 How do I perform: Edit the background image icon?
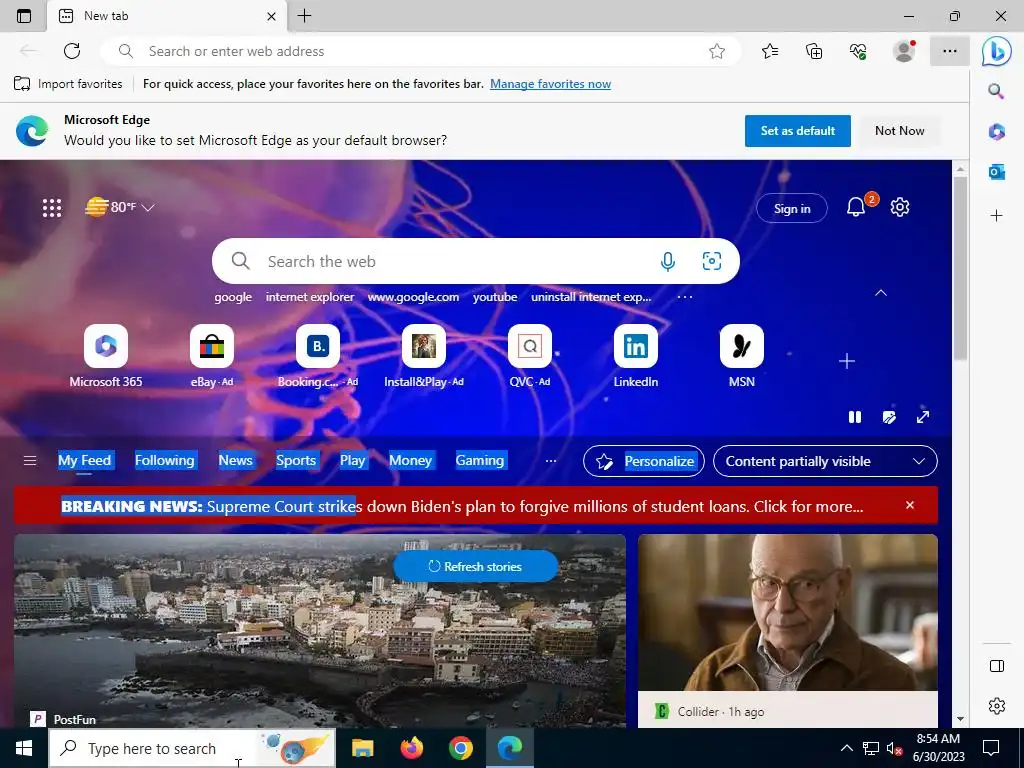pos(889,417)
